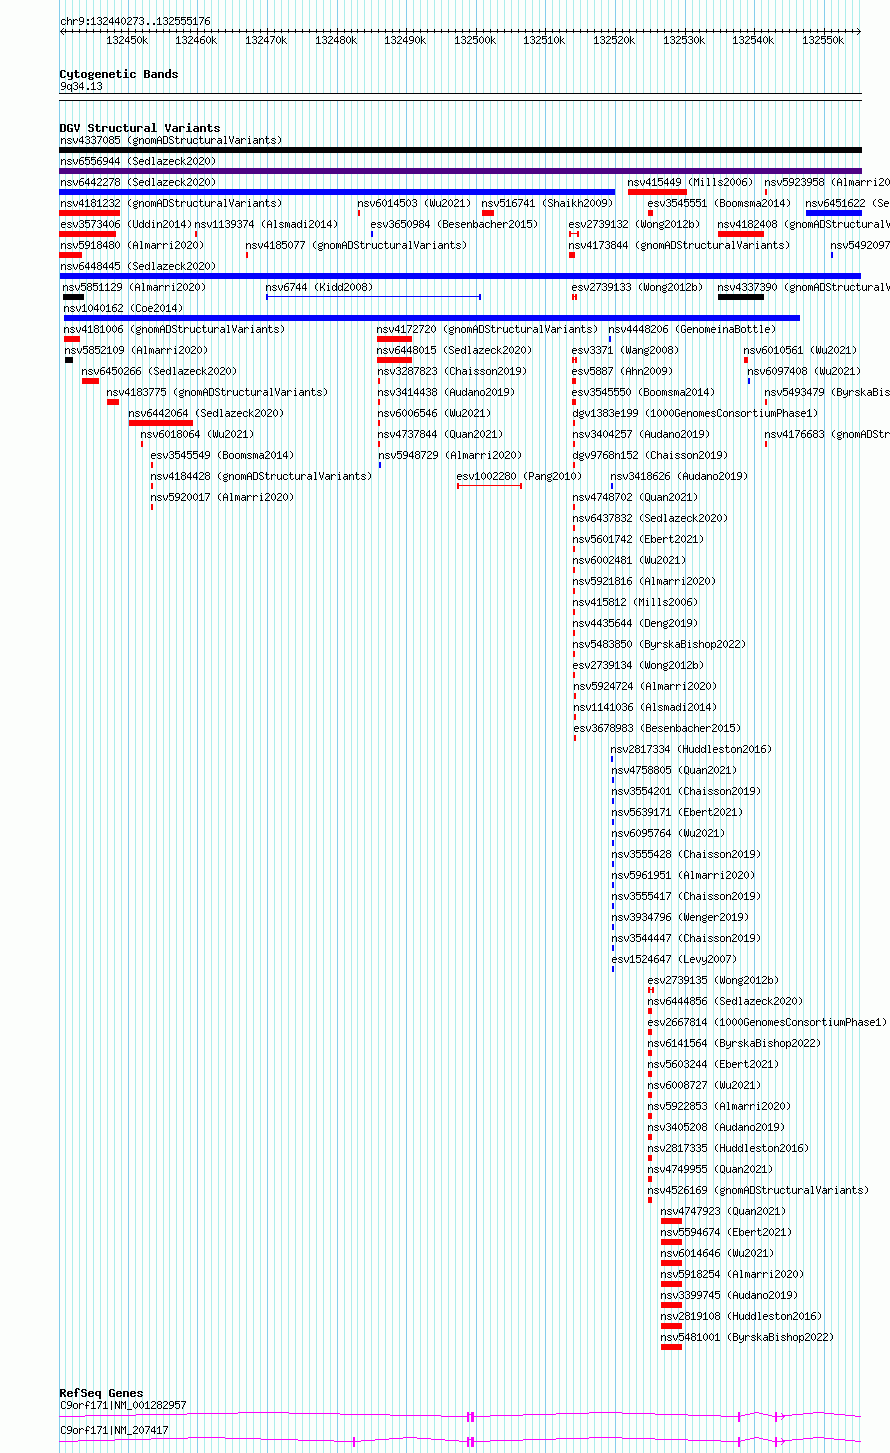890x1453 pixels.
Task: Click nsv4181006 gnomAD variant label
Action: click(174, 329)
